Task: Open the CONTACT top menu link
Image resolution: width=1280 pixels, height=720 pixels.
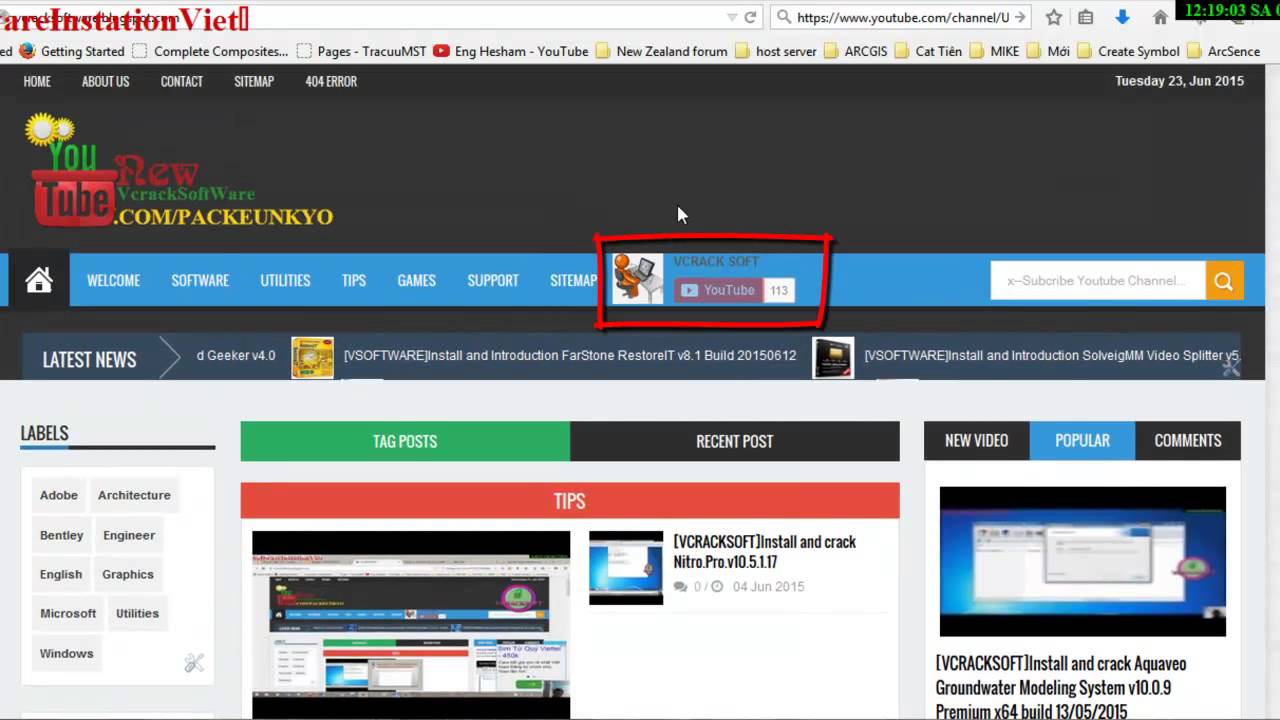Action: point(182,81)
